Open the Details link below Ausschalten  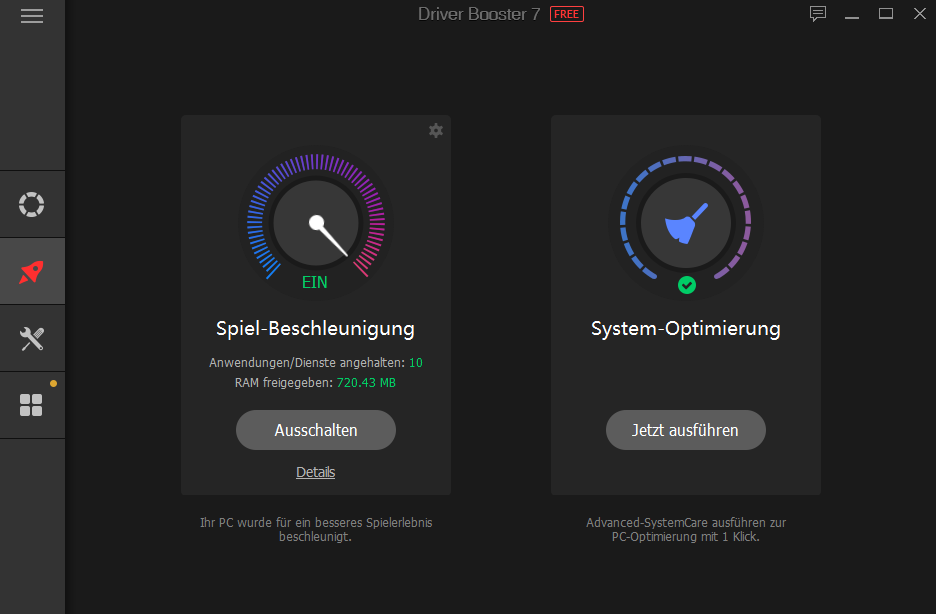pyautogui.click(x=315, y=472)
